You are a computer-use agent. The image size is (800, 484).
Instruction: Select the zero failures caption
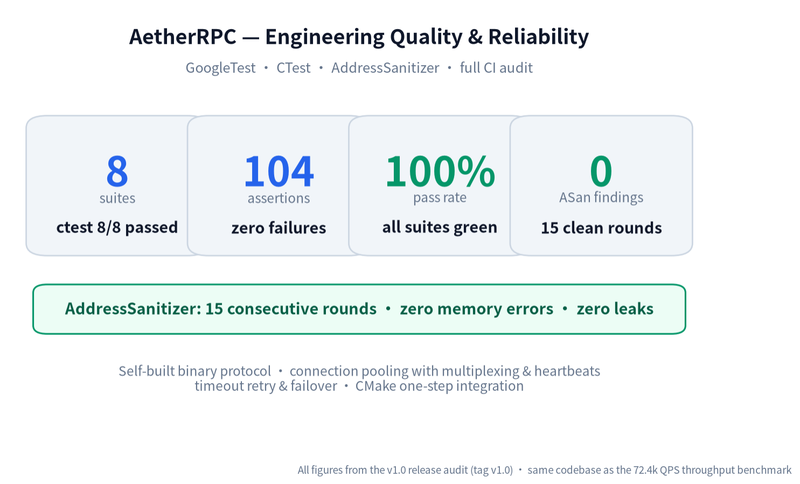pyautogui.click(x=279, y=227)
